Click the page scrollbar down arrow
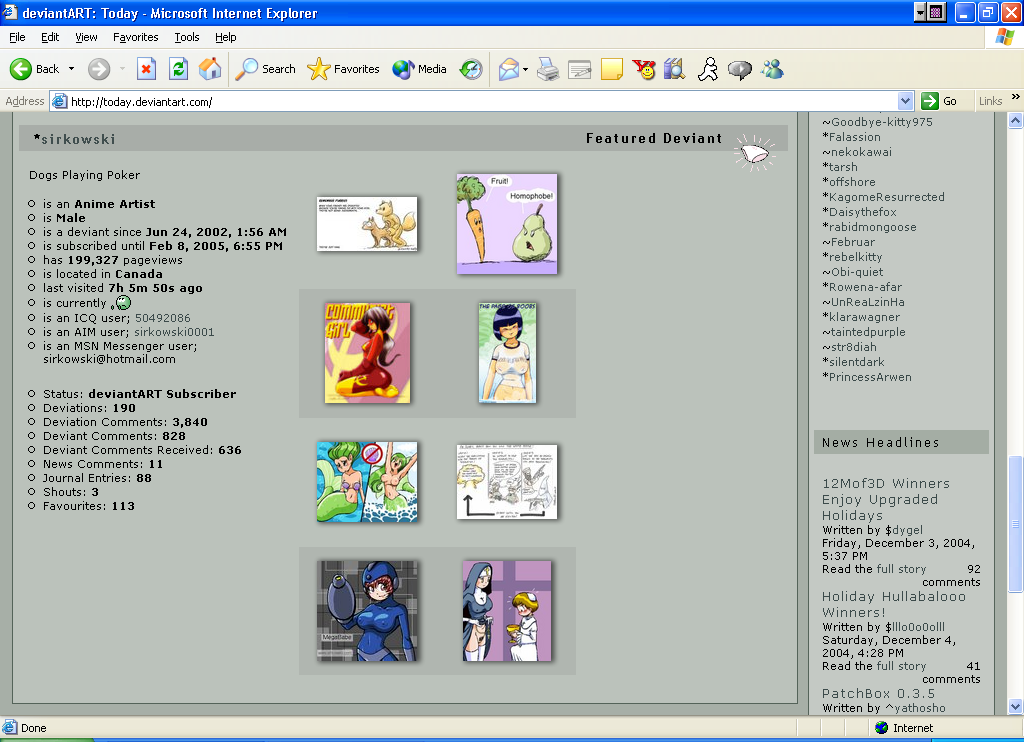Image resolution: width=1024 pixels, height=742 pixels. (x=1016, y=707)
